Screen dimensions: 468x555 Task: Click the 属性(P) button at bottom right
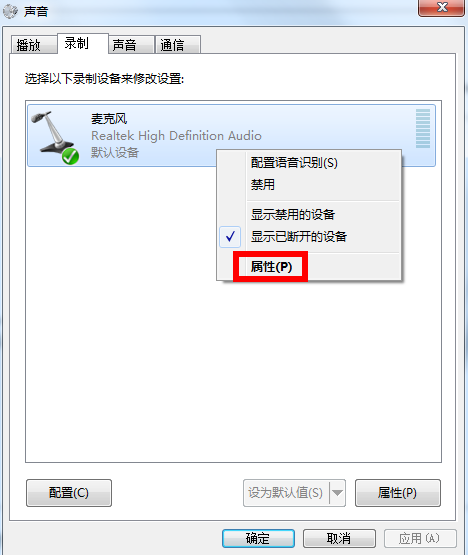pyautogui.click(x=398, y=493)
